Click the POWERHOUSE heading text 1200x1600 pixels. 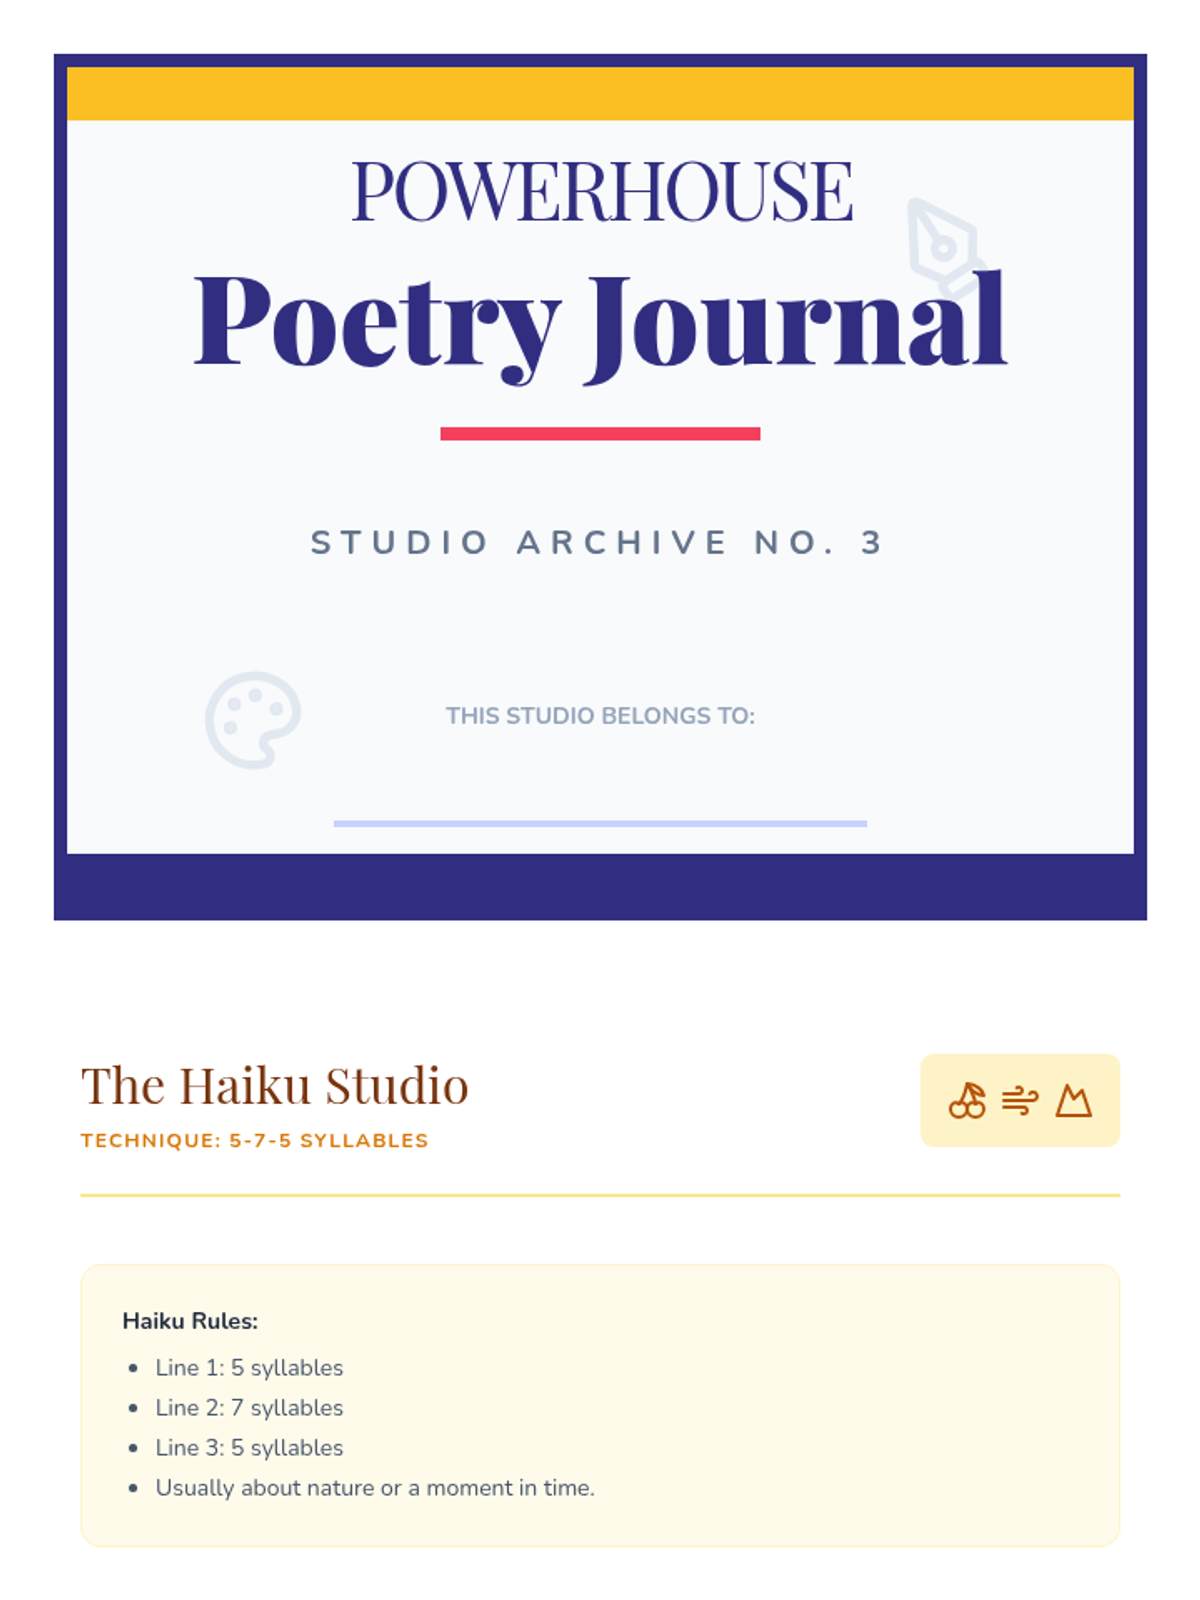pyautogui.click(x=602, y=191)
